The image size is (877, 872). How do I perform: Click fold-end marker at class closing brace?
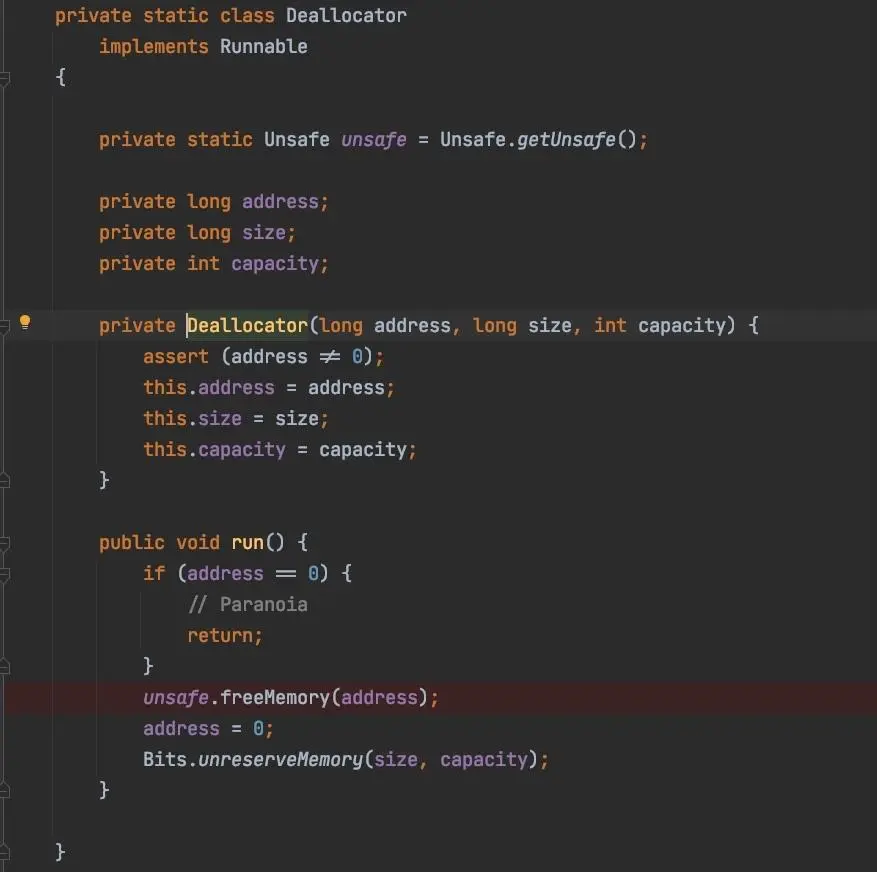click(4, 852)
